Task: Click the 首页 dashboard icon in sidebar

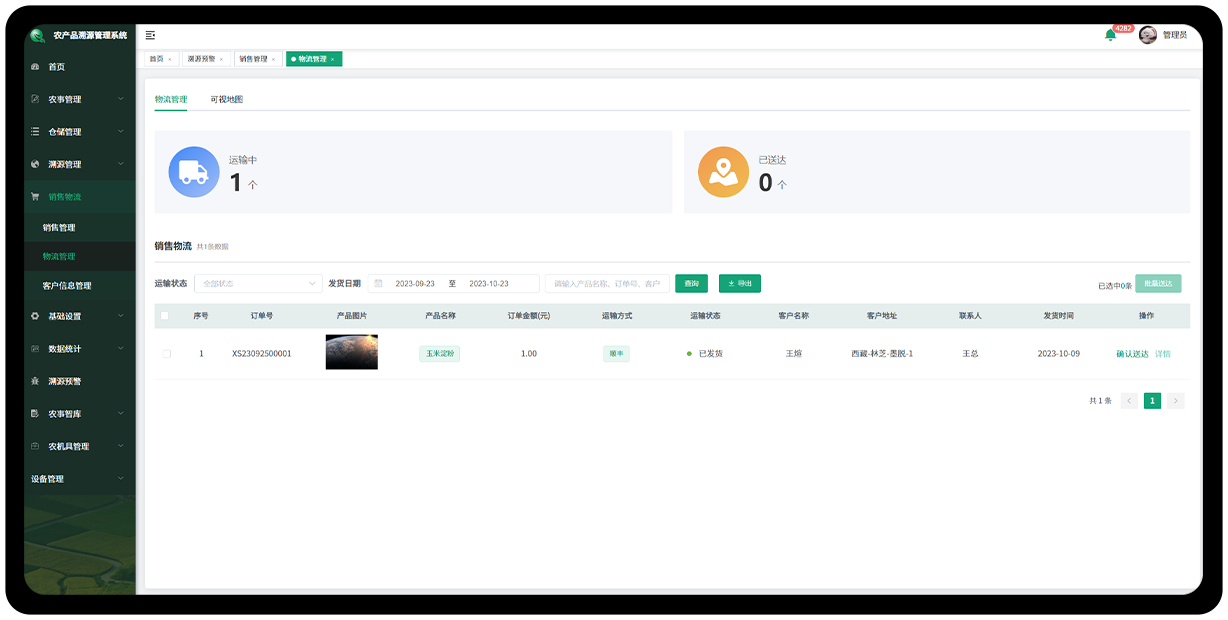Action: click(x=35, y=67)
